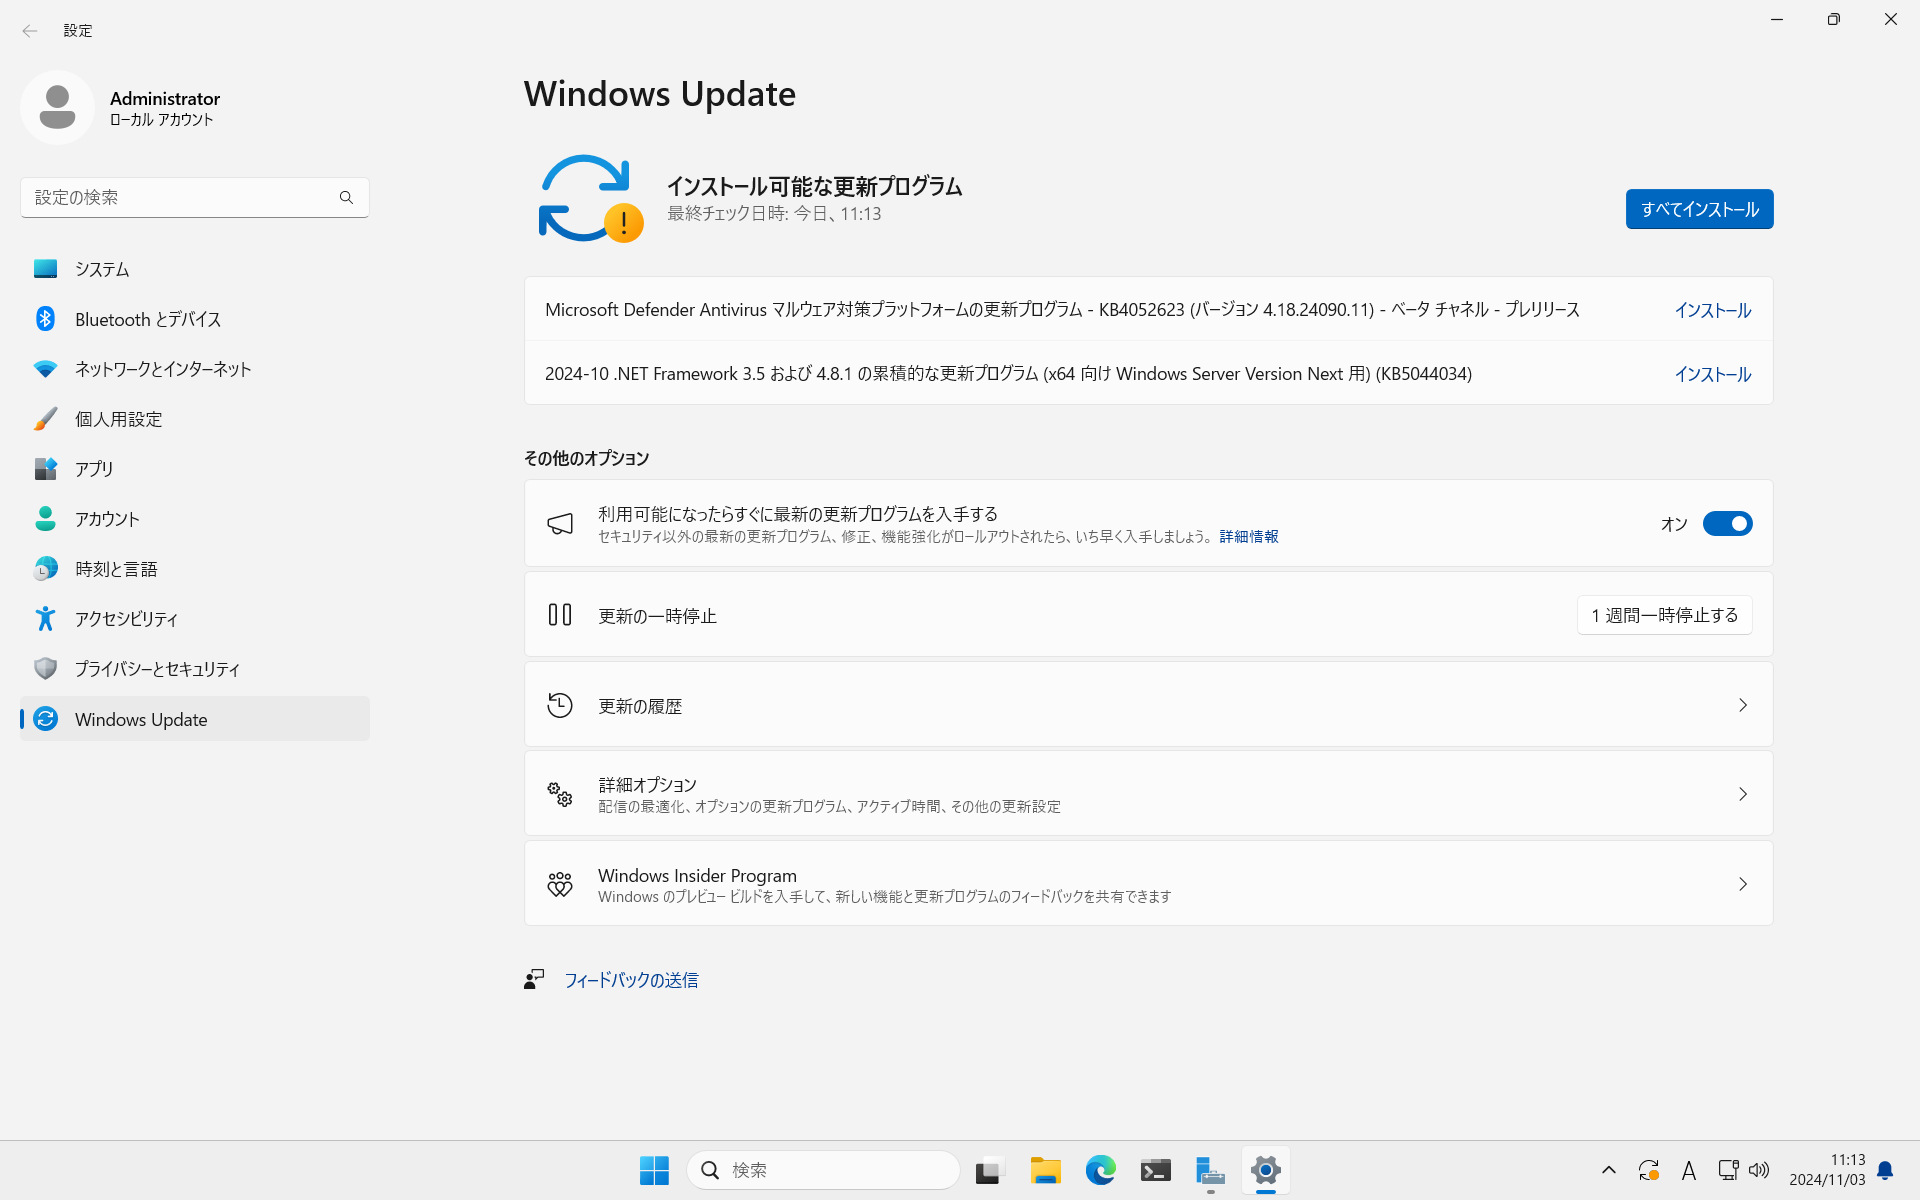Click インストール for the KB5044034 update
1920x1200 pixels.
pos(1712,374)
